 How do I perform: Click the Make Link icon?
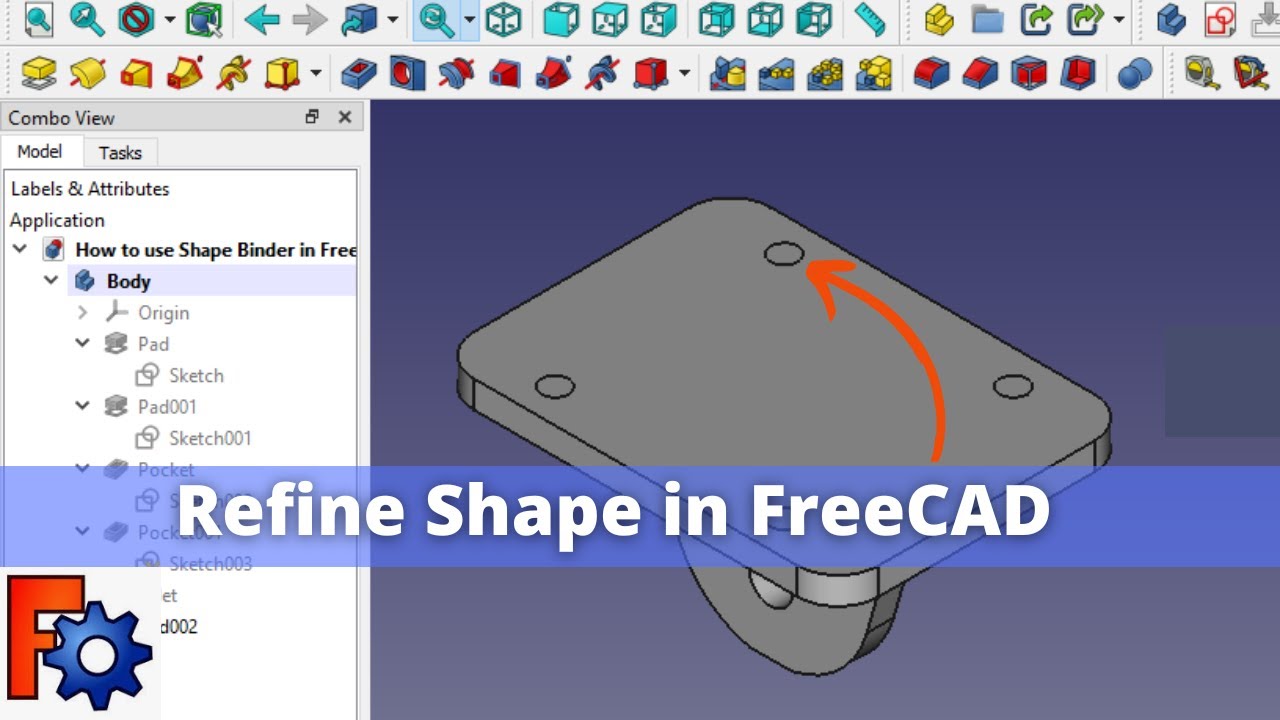click(1037, 19)
